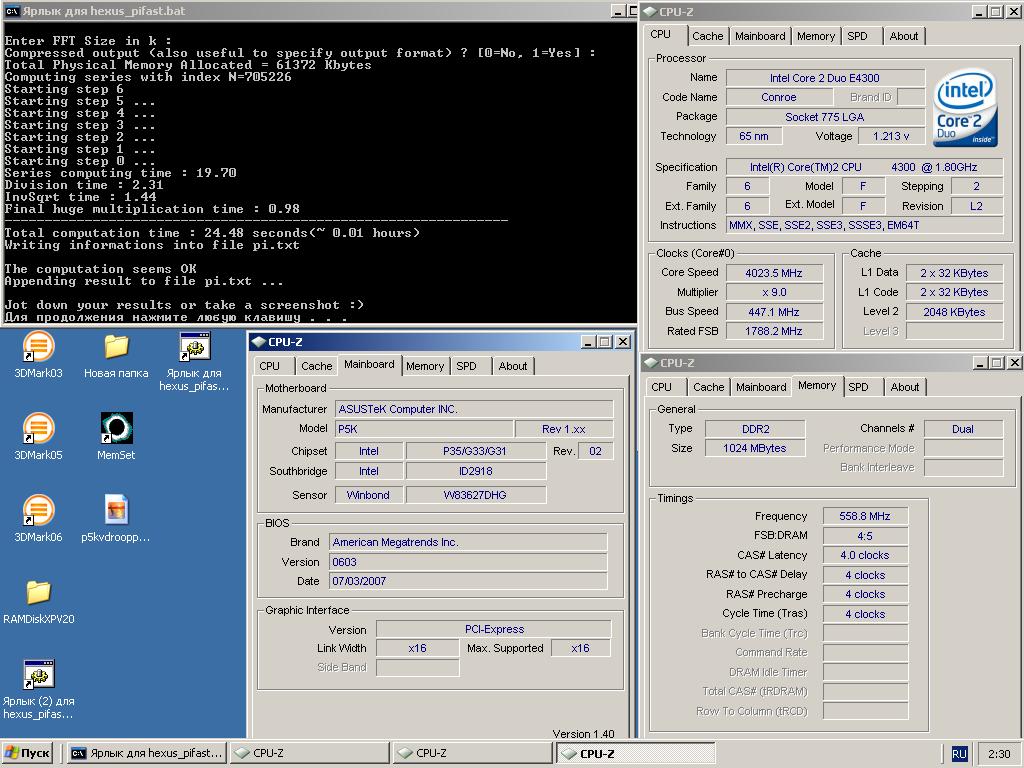Viewport: 1024px width, 768px height.
Task: Click the Total computation time line in console
Action: [212, 232]
